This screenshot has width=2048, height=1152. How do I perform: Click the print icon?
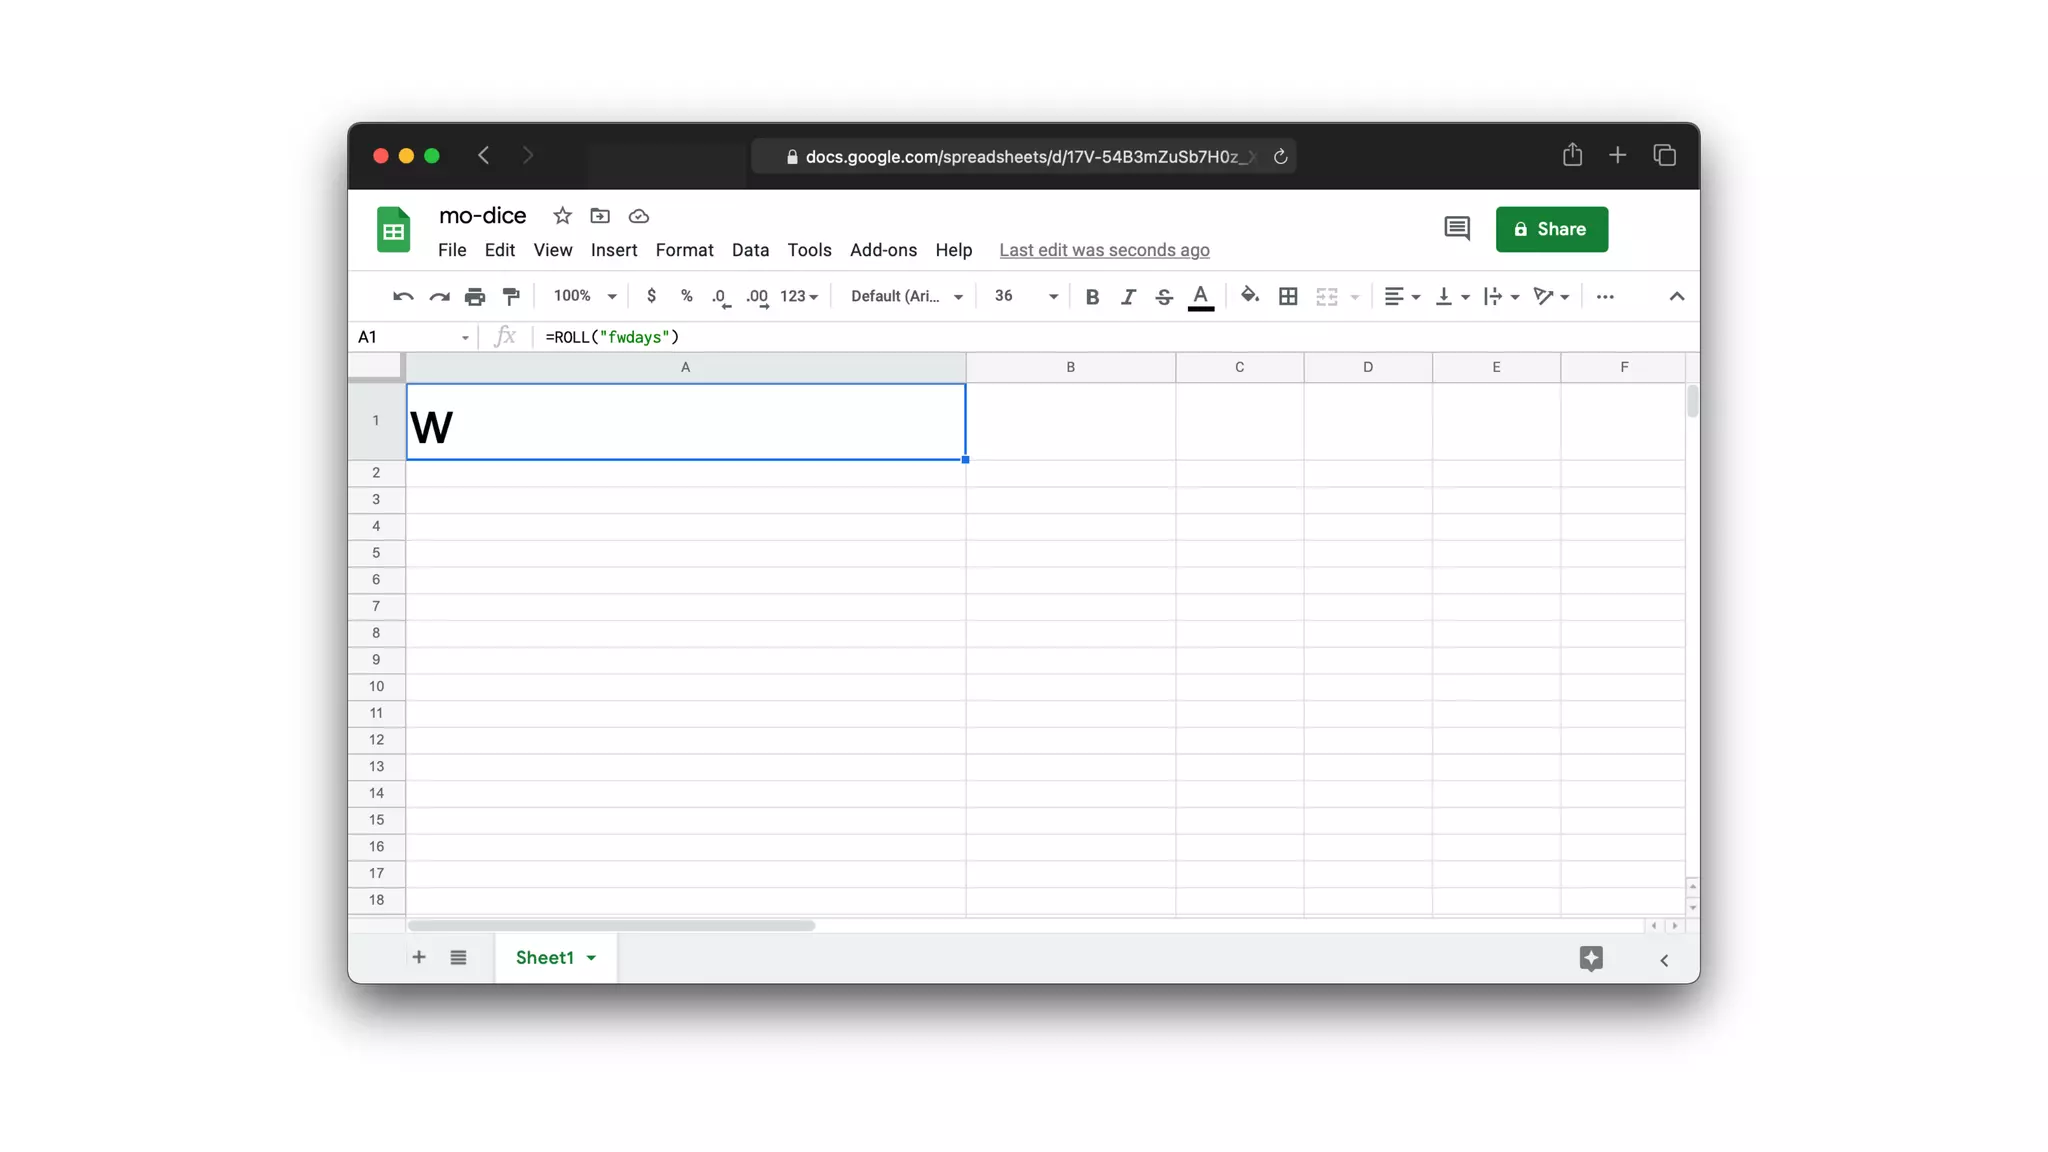point(475,296)
